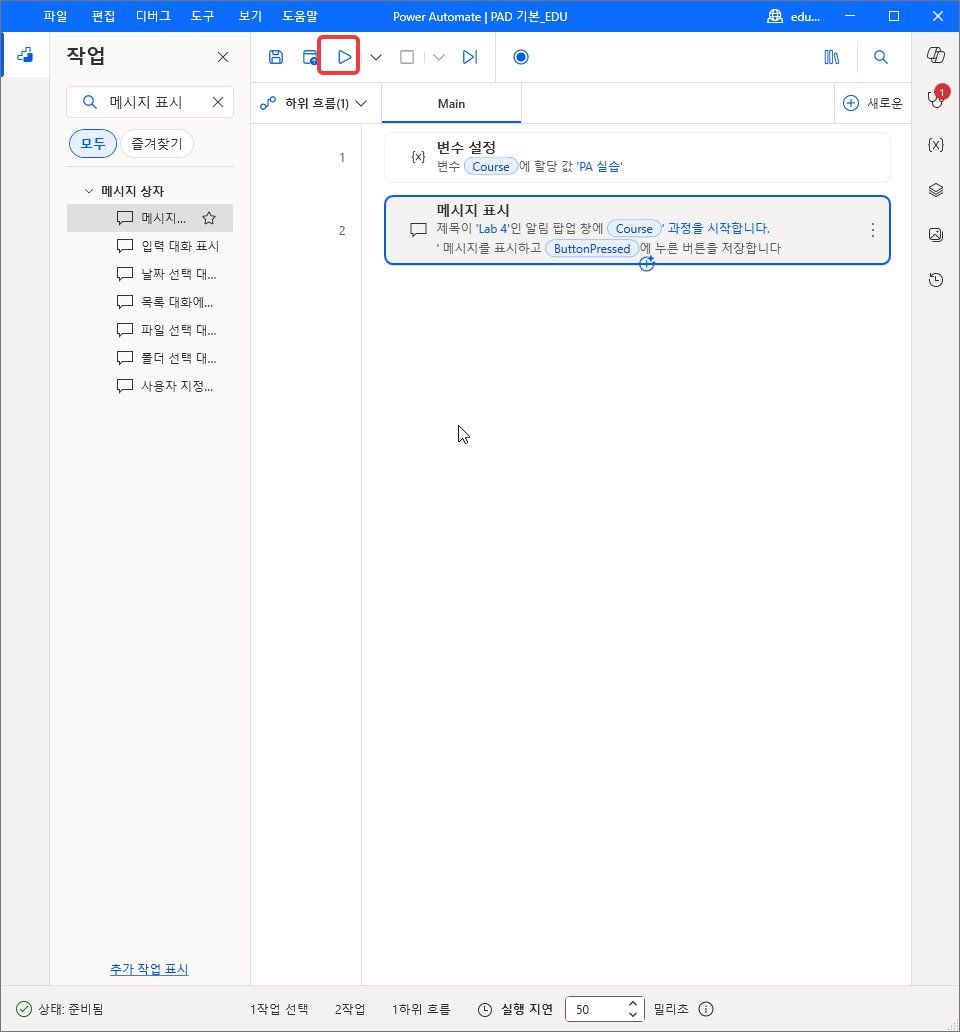The image size is (960, 1032).
Task: Click the edu... environment account button
Action: point(794,16)
